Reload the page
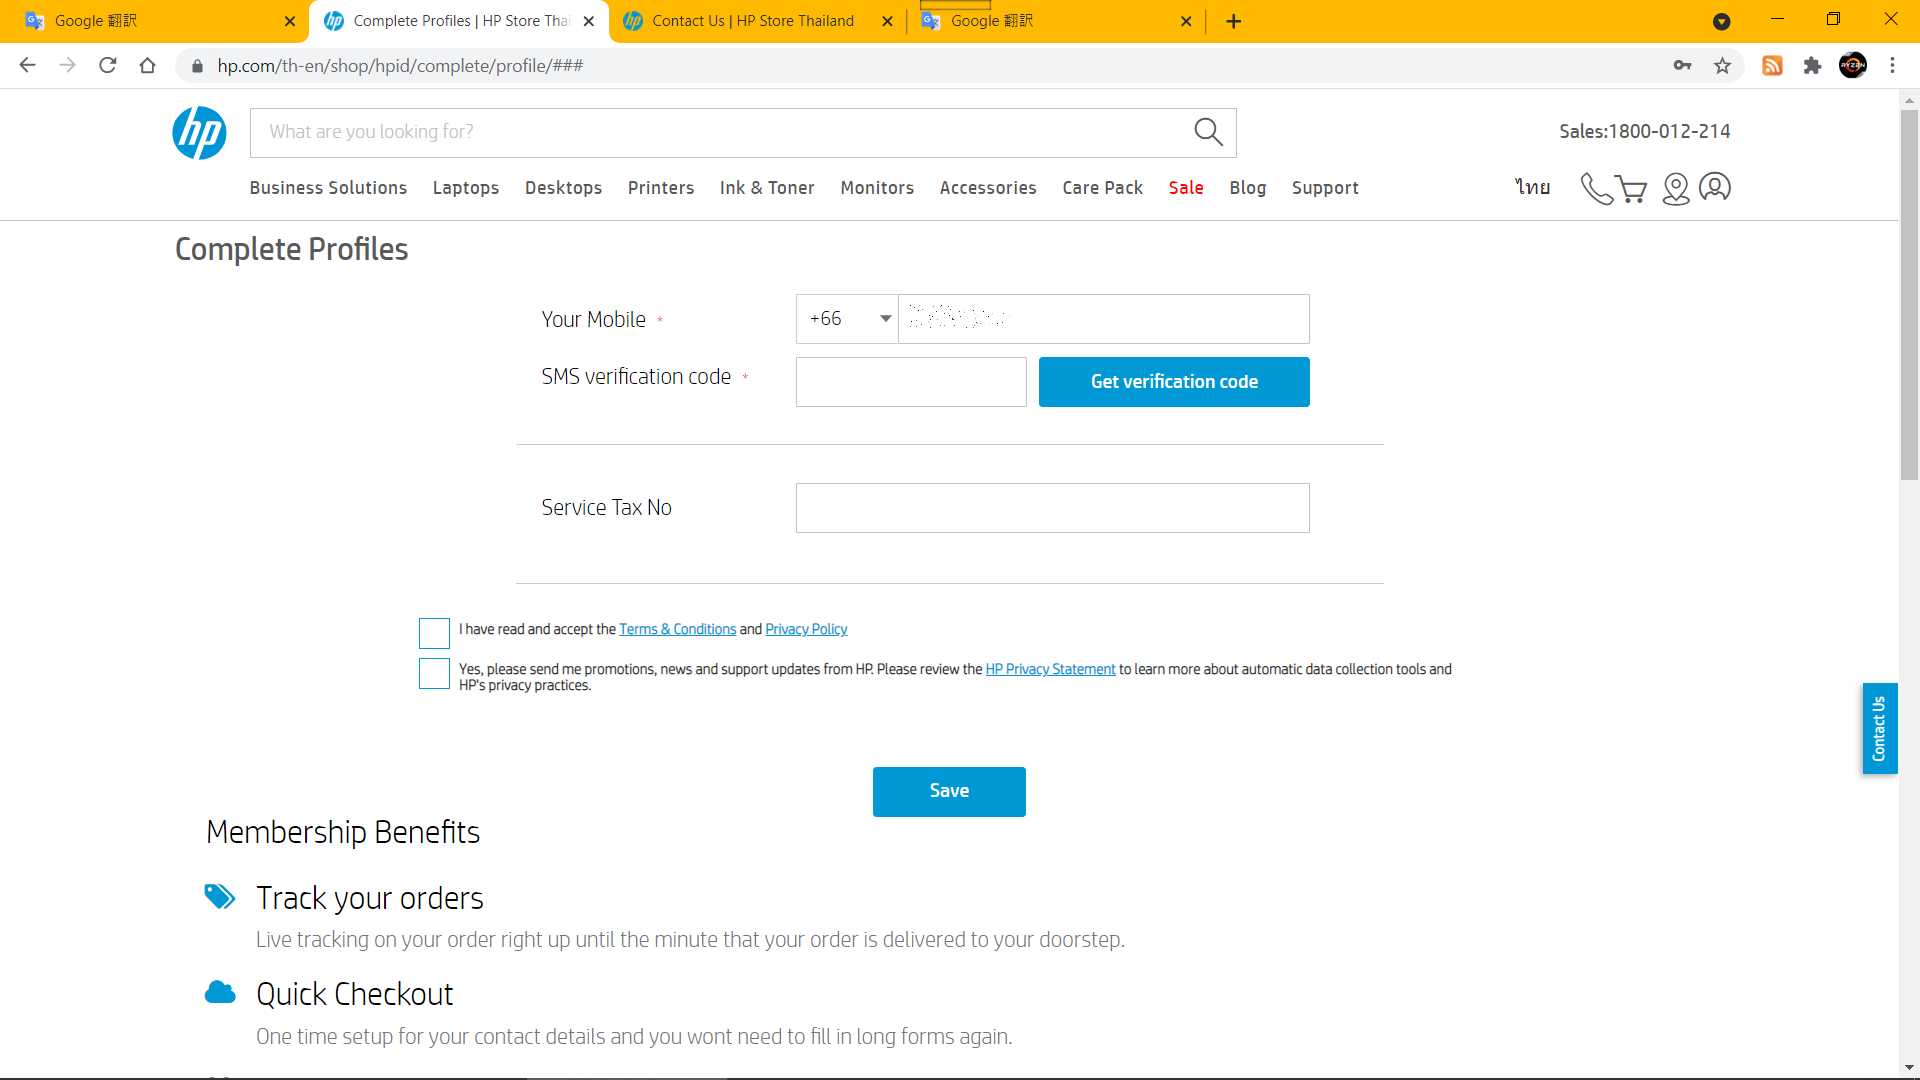The image size is (1920, 1080). point(107,65)
